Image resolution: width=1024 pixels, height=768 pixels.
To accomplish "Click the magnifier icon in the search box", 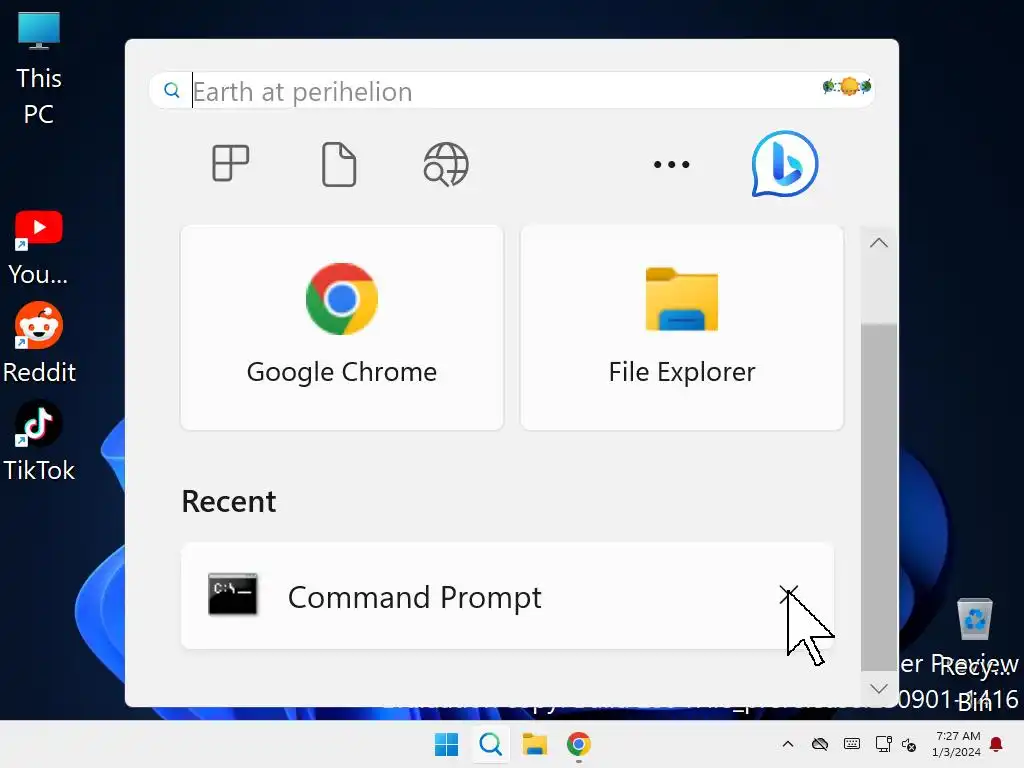I will 172,90.
